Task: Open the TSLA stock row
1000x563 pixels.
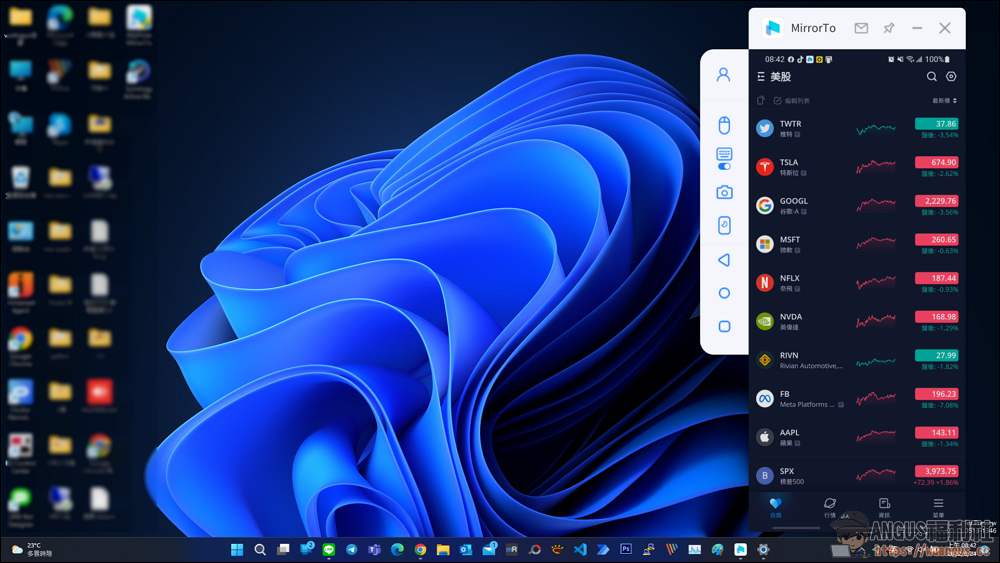Action: coord(857,167)
